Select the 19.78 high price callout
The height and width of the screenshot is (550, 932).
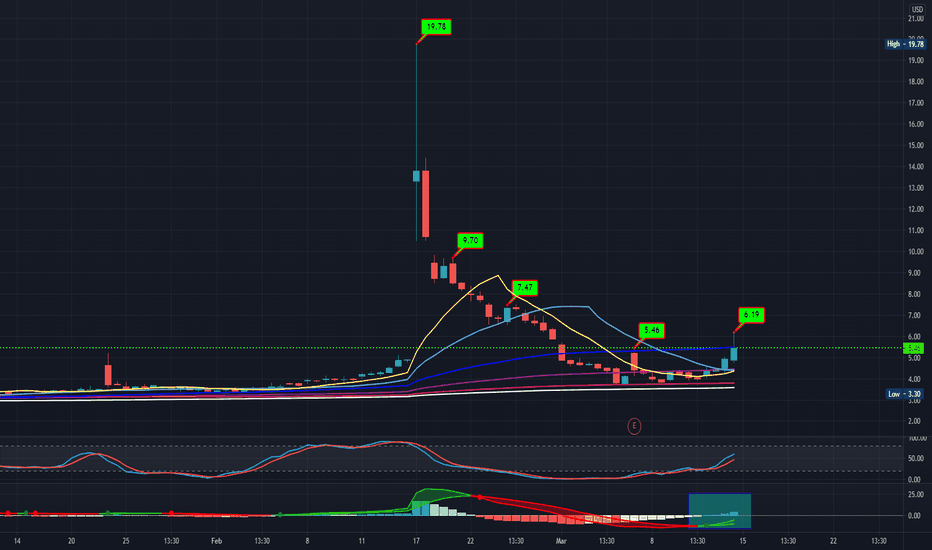(436, 27)
